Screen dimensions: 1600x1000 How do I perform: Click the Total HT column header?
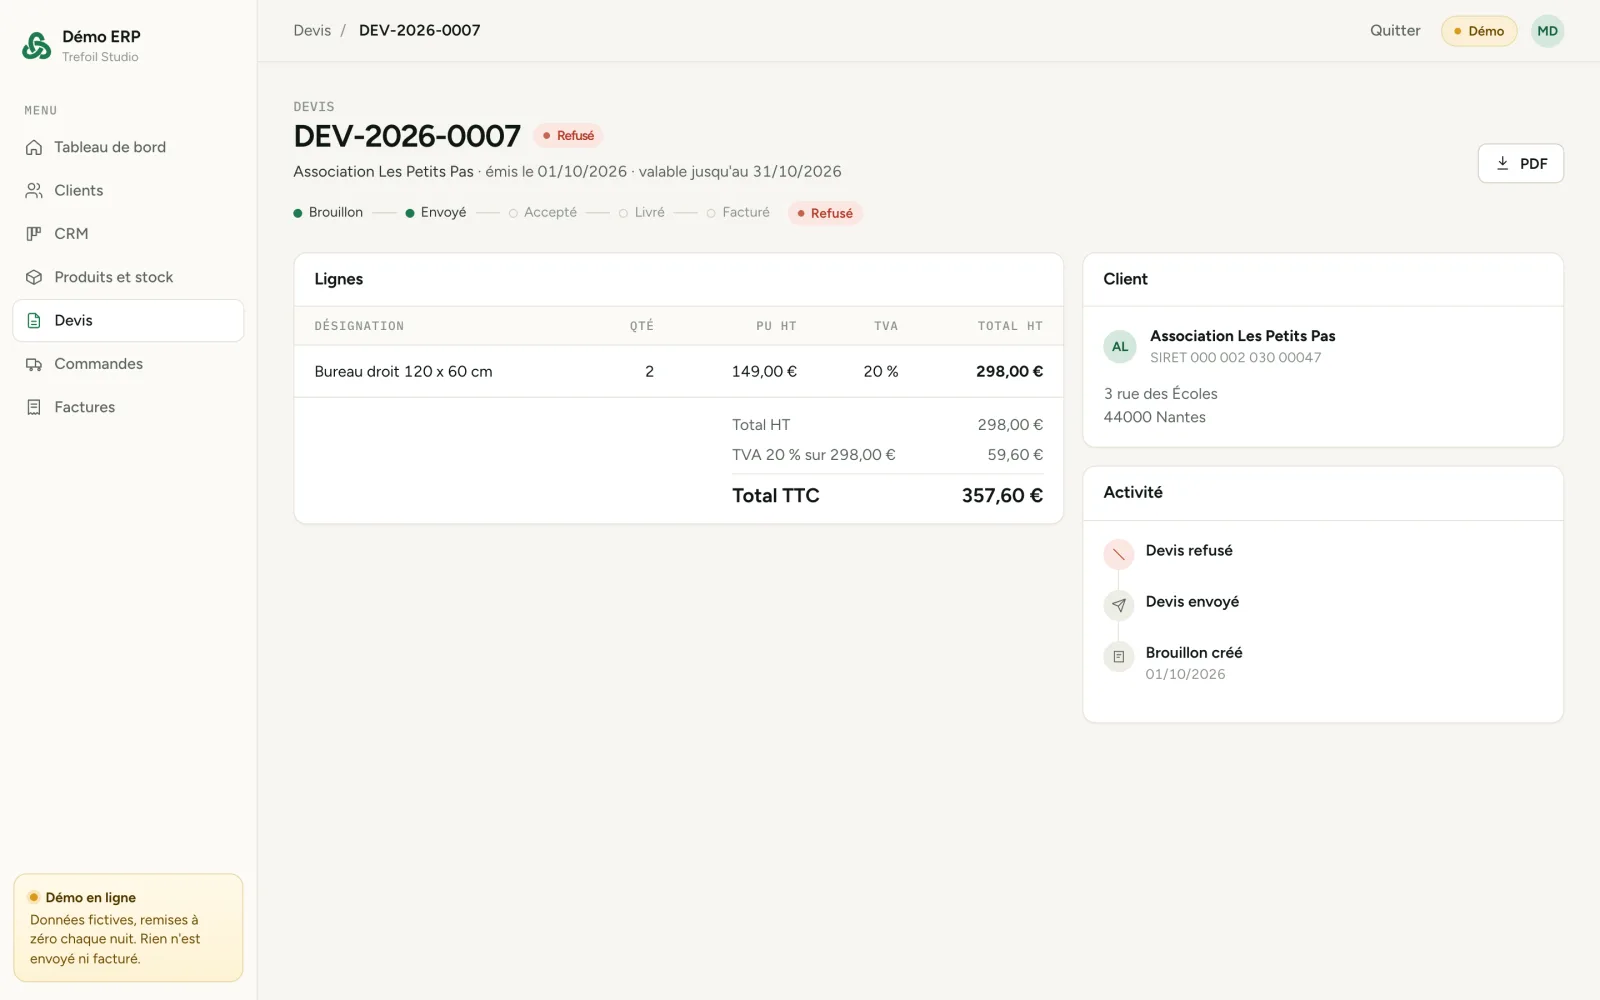click(x=1010, y=326)
